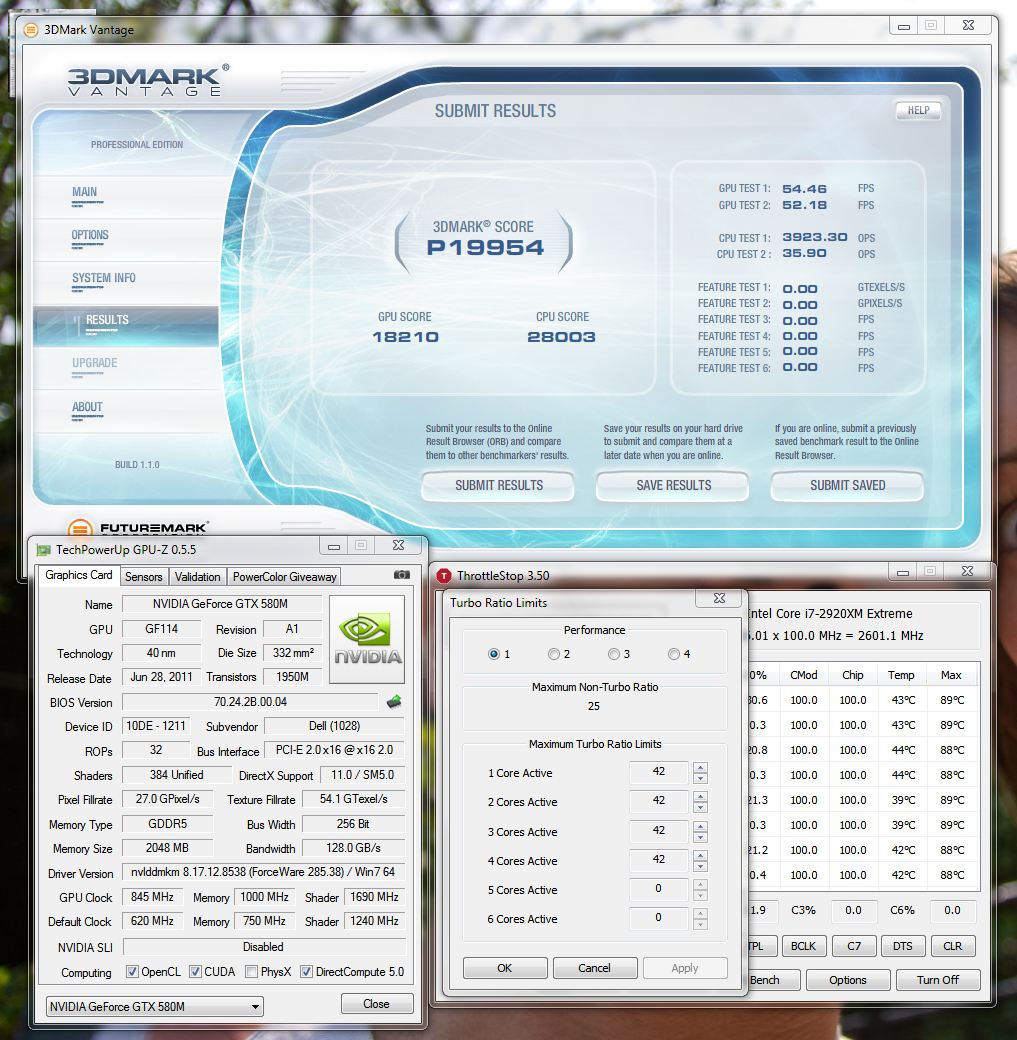This screenshot has width=1017, height=1040.
Task: Click the GPU score value 18210
Action: coord(405,337)
